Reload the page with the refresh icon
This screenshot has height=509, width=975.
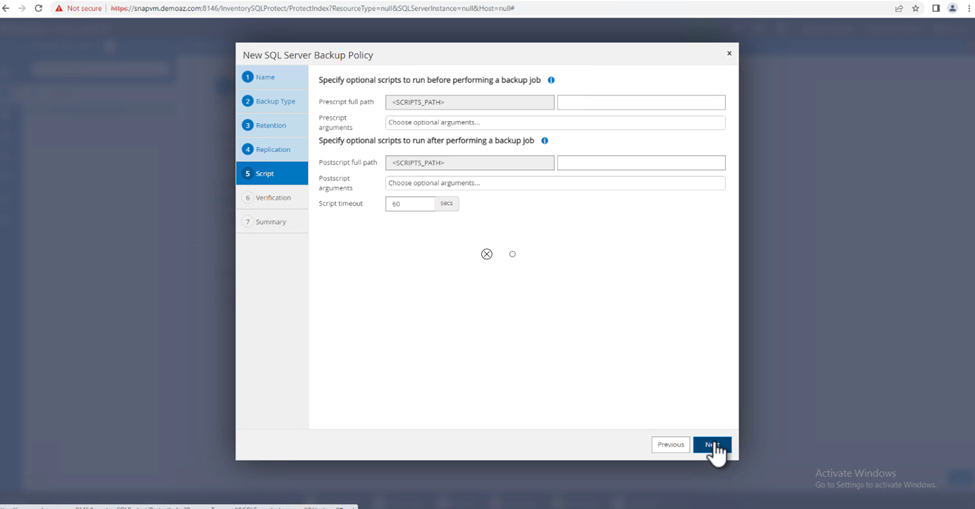coord(39,9)
